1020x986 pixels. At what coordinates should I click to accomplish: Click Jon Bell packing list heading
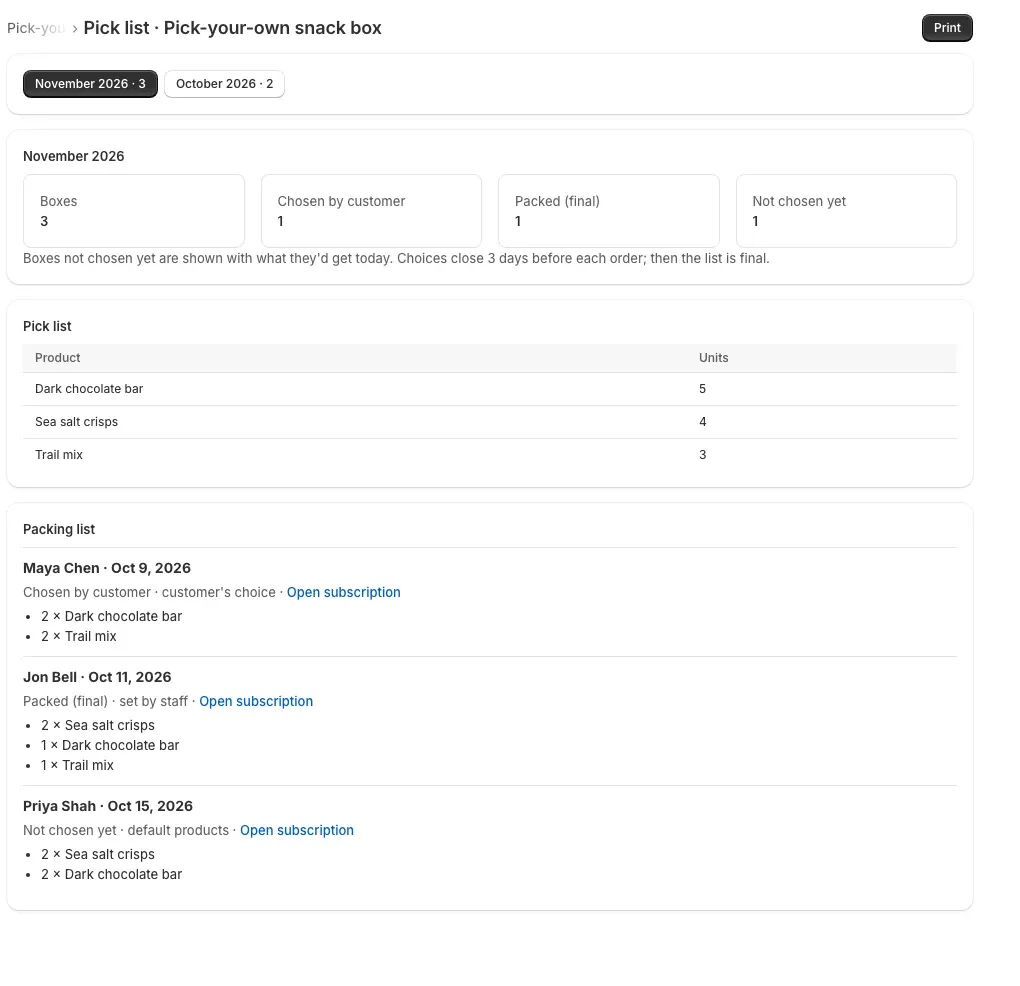97,677
